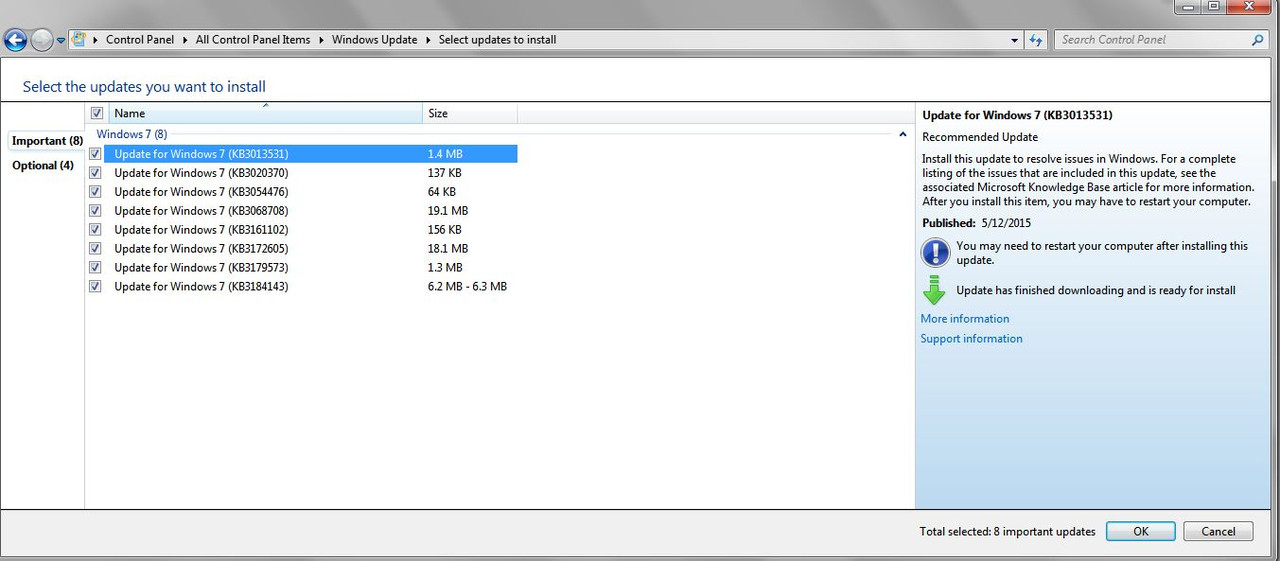Click the search magnifier icon
This screenshot has height=561, width=1280.
1257,40
